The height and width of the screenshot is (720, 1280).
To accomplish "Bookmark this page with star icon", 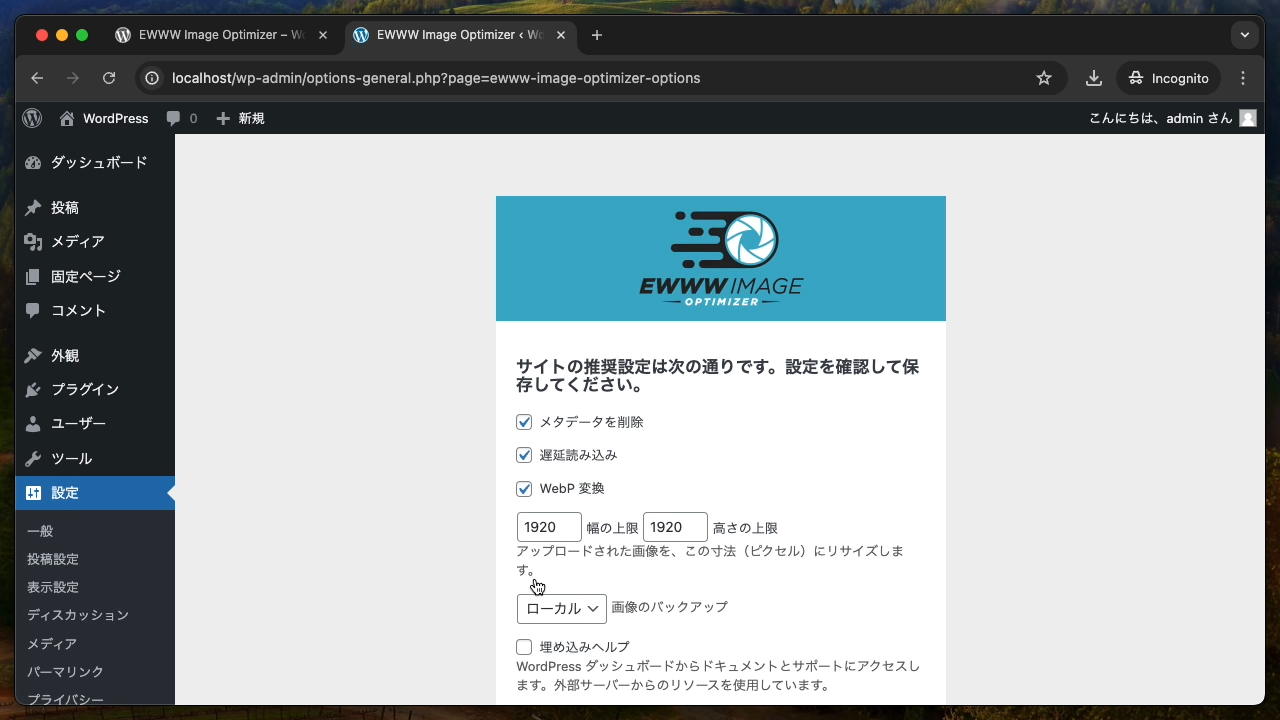I will coord(1044,78).
